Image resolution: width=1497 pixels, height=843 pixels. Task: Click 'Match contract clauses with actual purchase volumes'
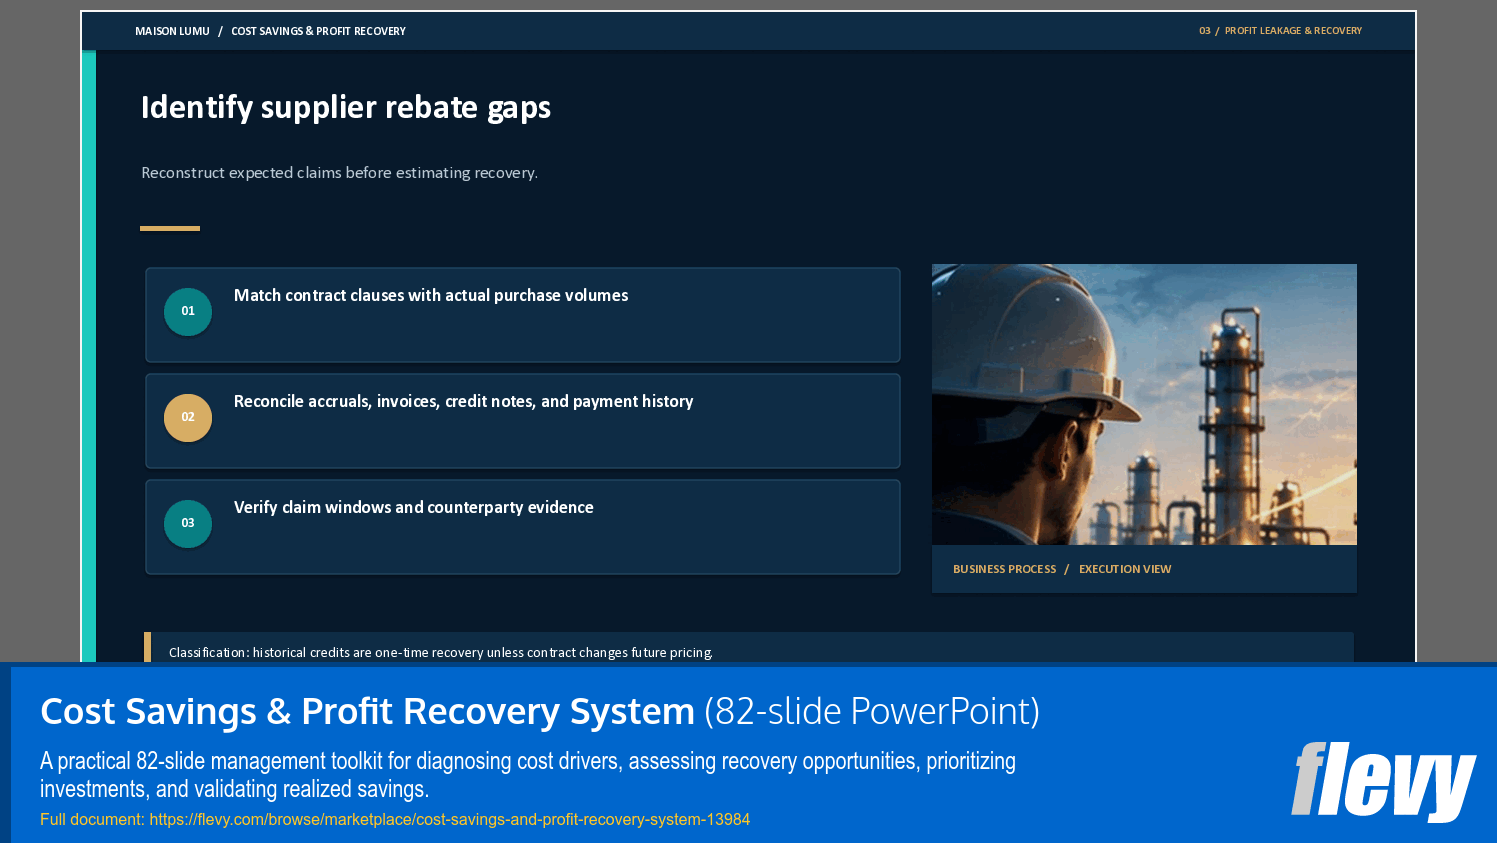431,296
